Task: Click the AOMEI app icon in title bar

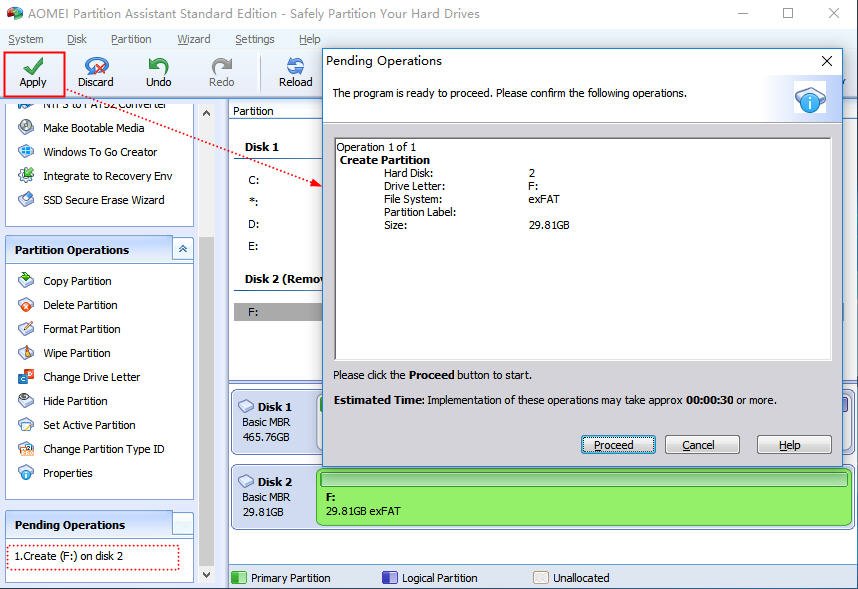Action: (x=15, y=13)
